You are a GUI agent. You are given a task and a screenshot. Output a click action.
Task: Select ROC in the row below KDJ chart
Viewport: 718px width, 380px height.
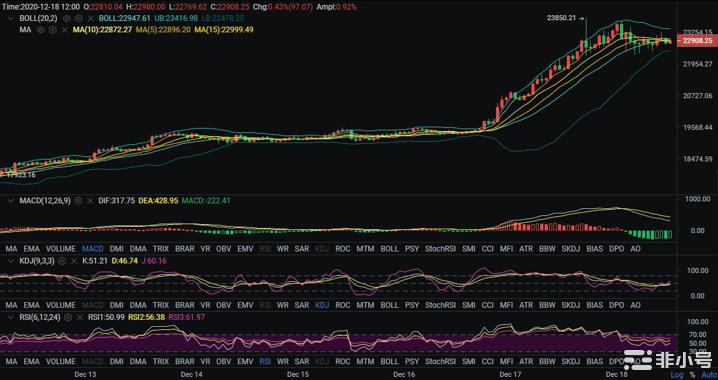[343, 305]
